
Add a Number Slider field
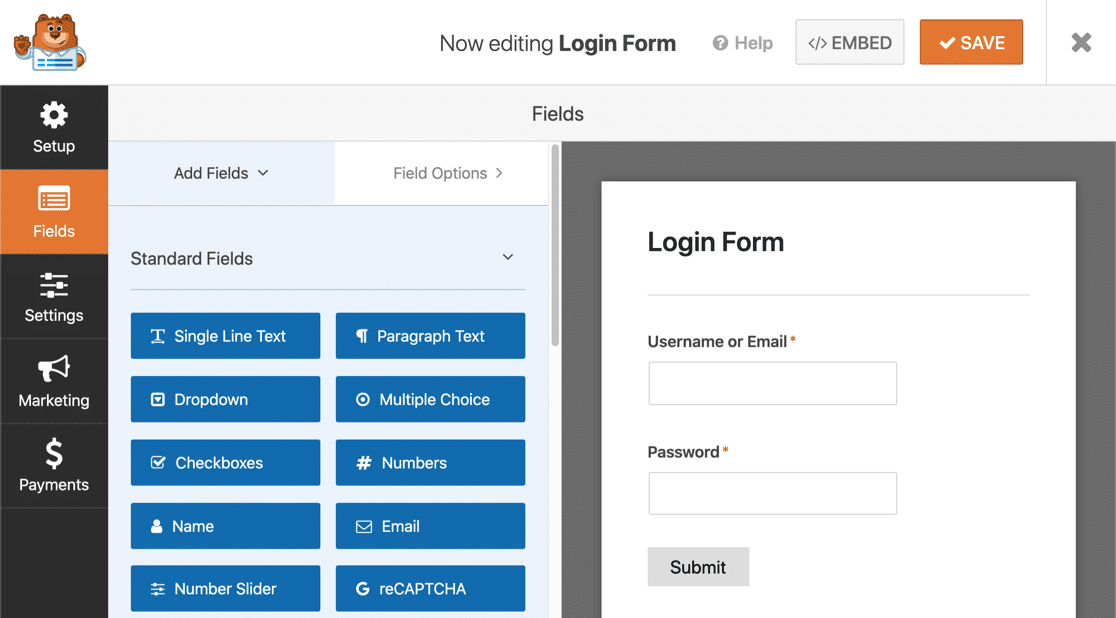coord(225,589)
